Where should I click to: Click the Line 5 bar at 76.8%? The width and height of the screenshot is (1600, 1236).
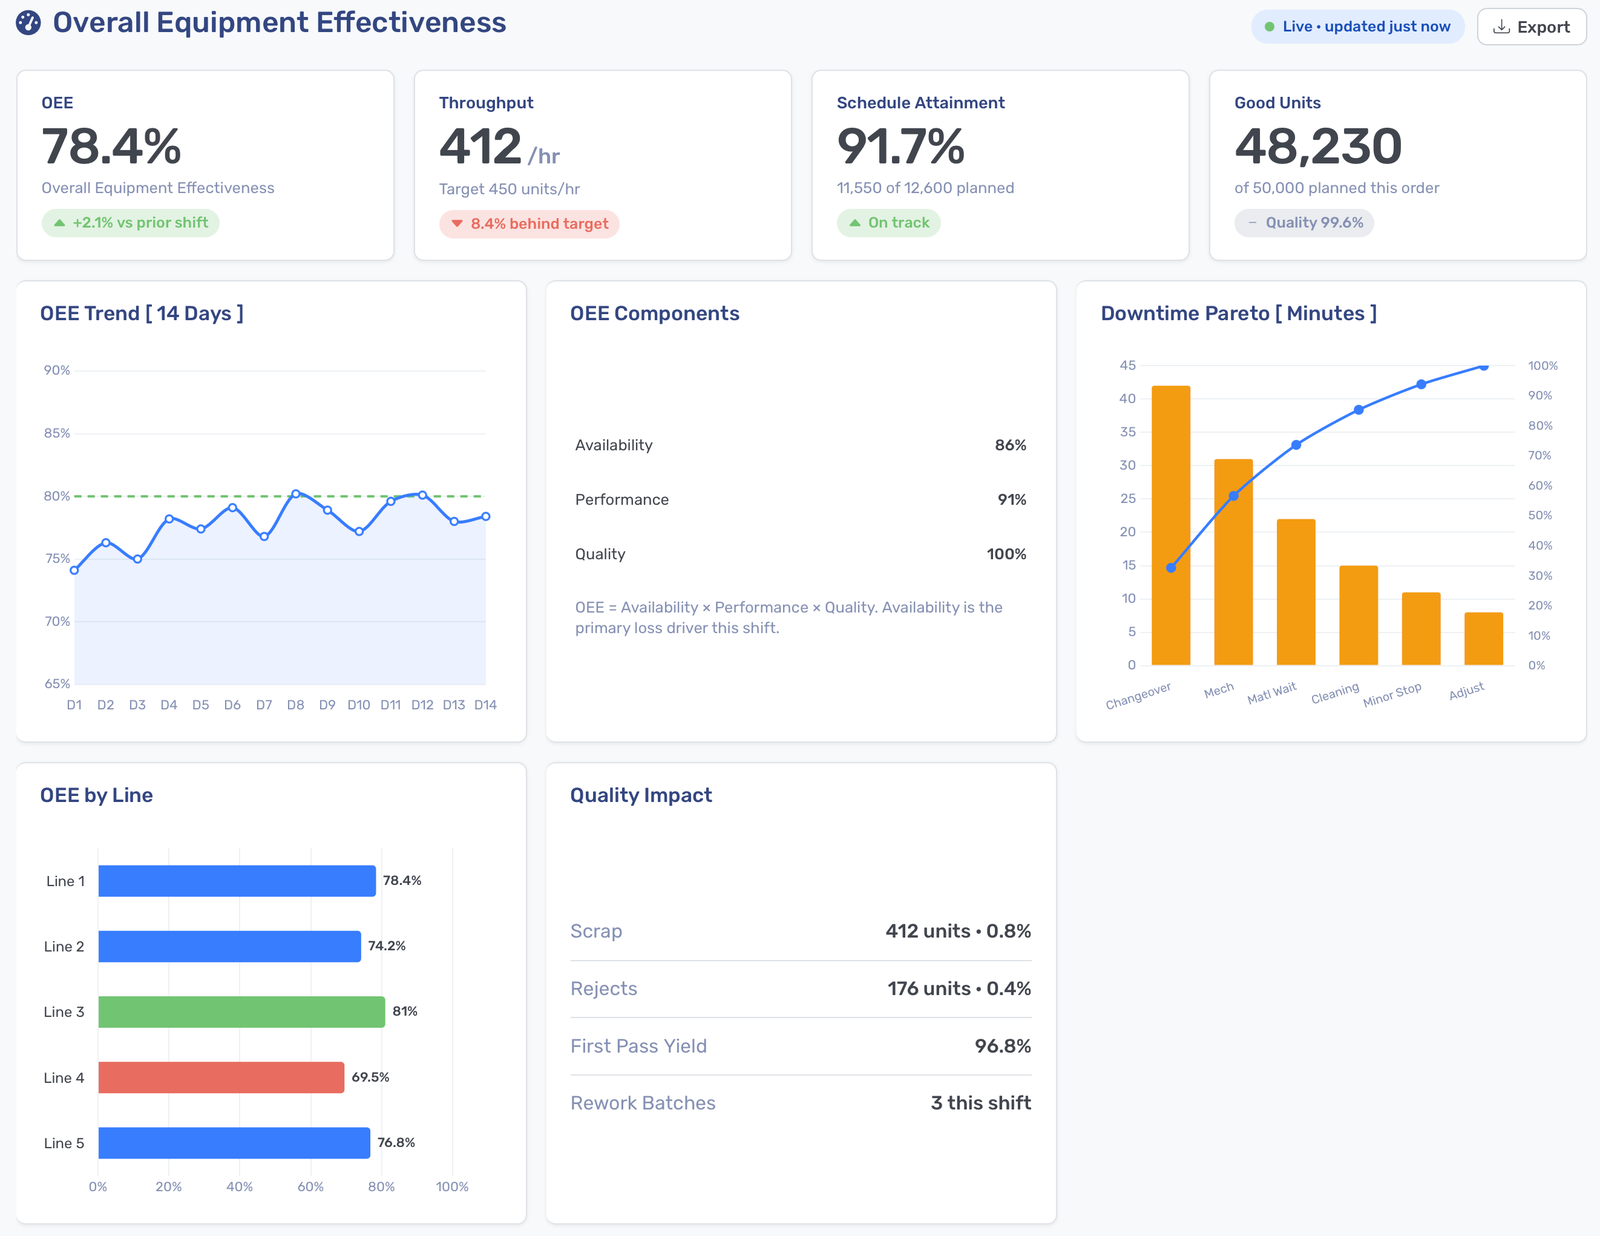tap(234, 1143)
